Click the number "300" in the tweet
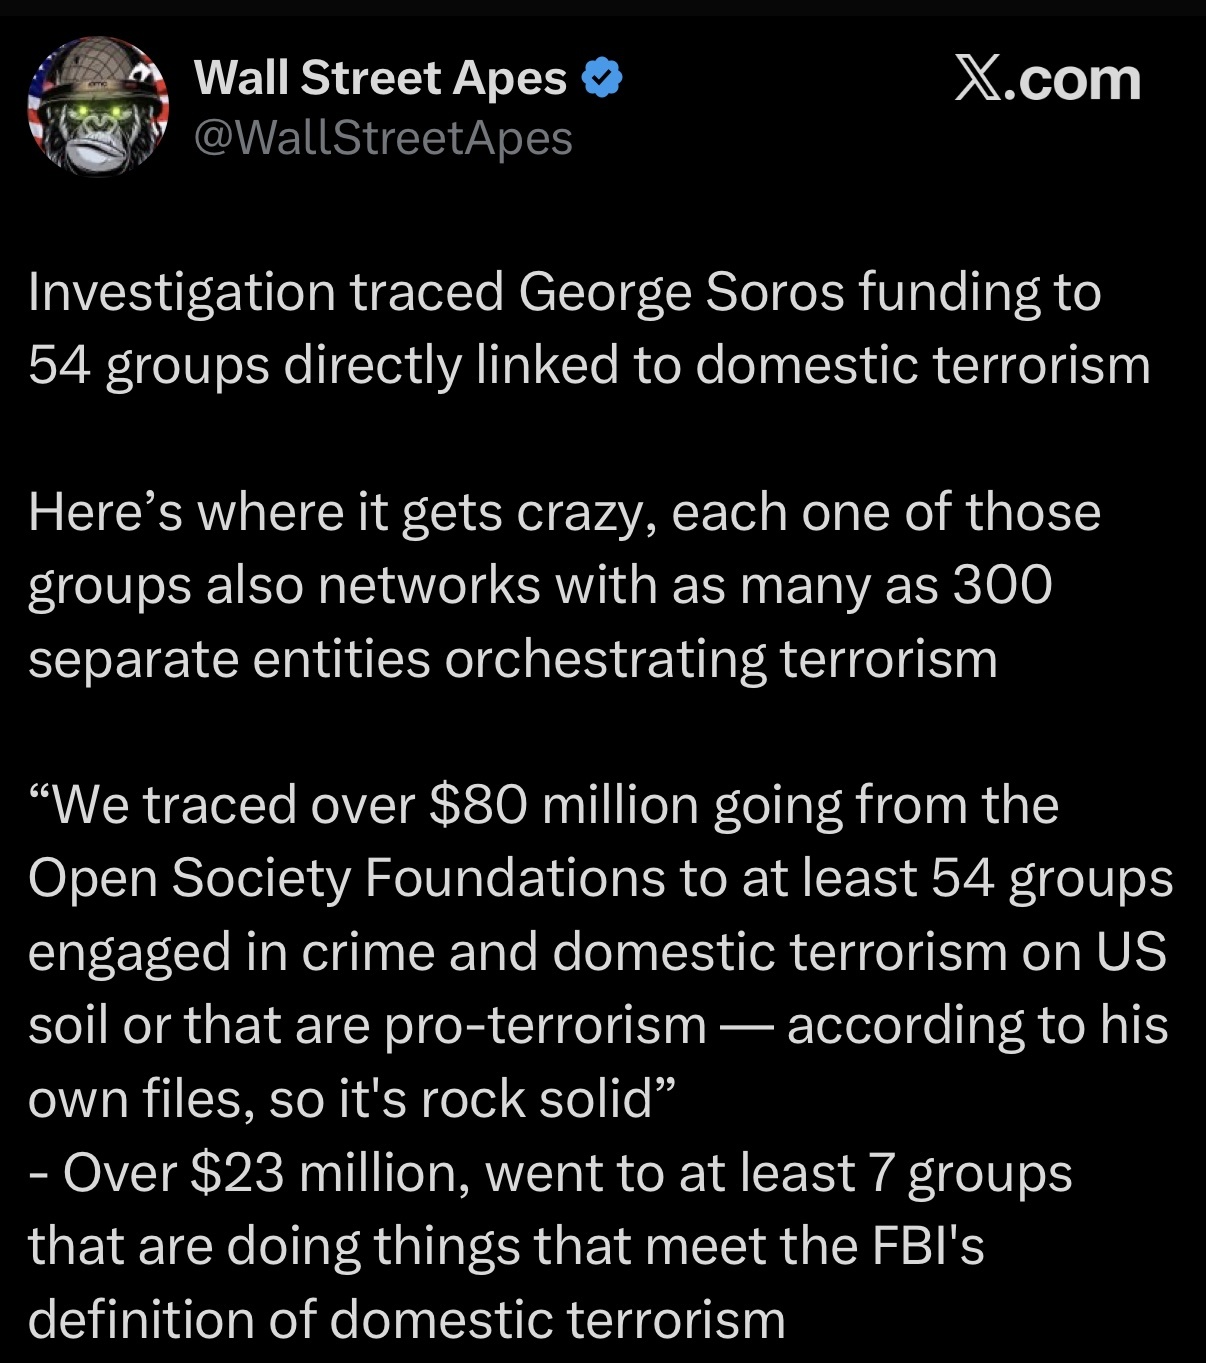The width and height of the screenshot is (1206, 1363). (x=1002, y=586)
